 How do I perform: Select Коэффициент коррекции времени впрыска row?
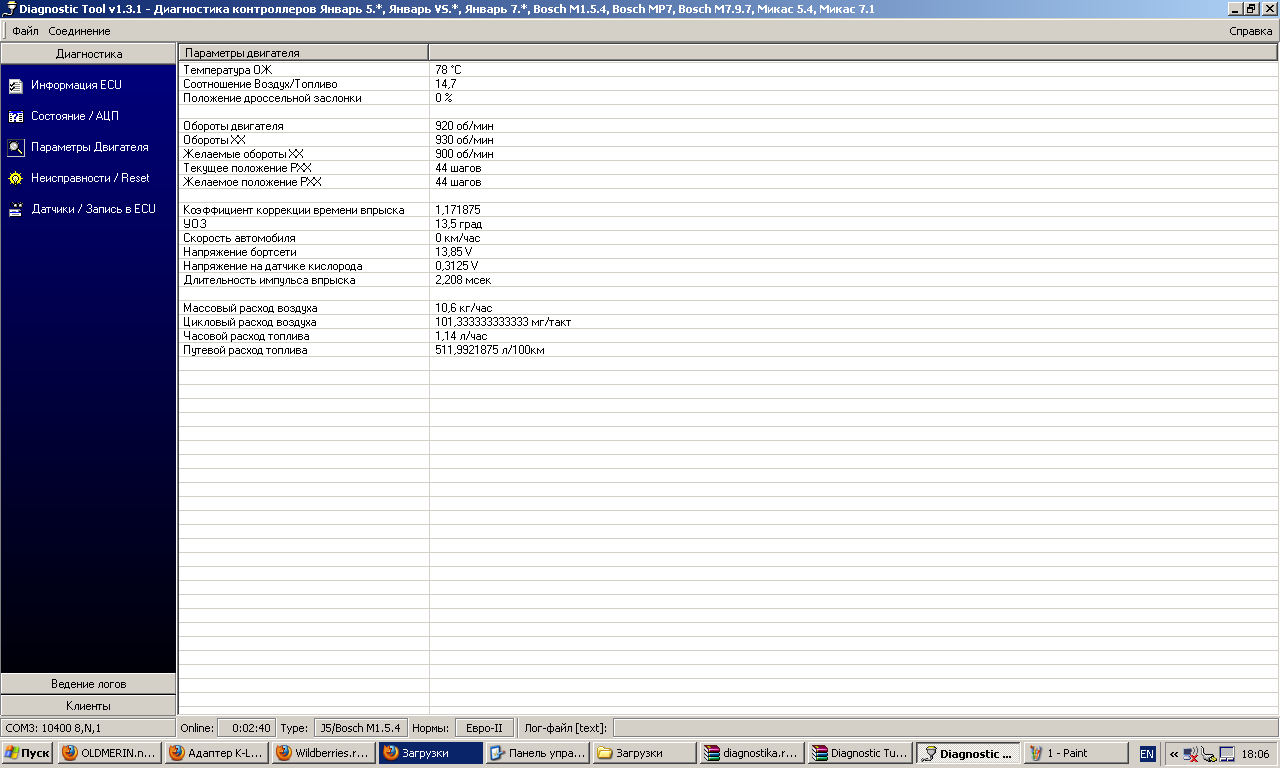729,210
